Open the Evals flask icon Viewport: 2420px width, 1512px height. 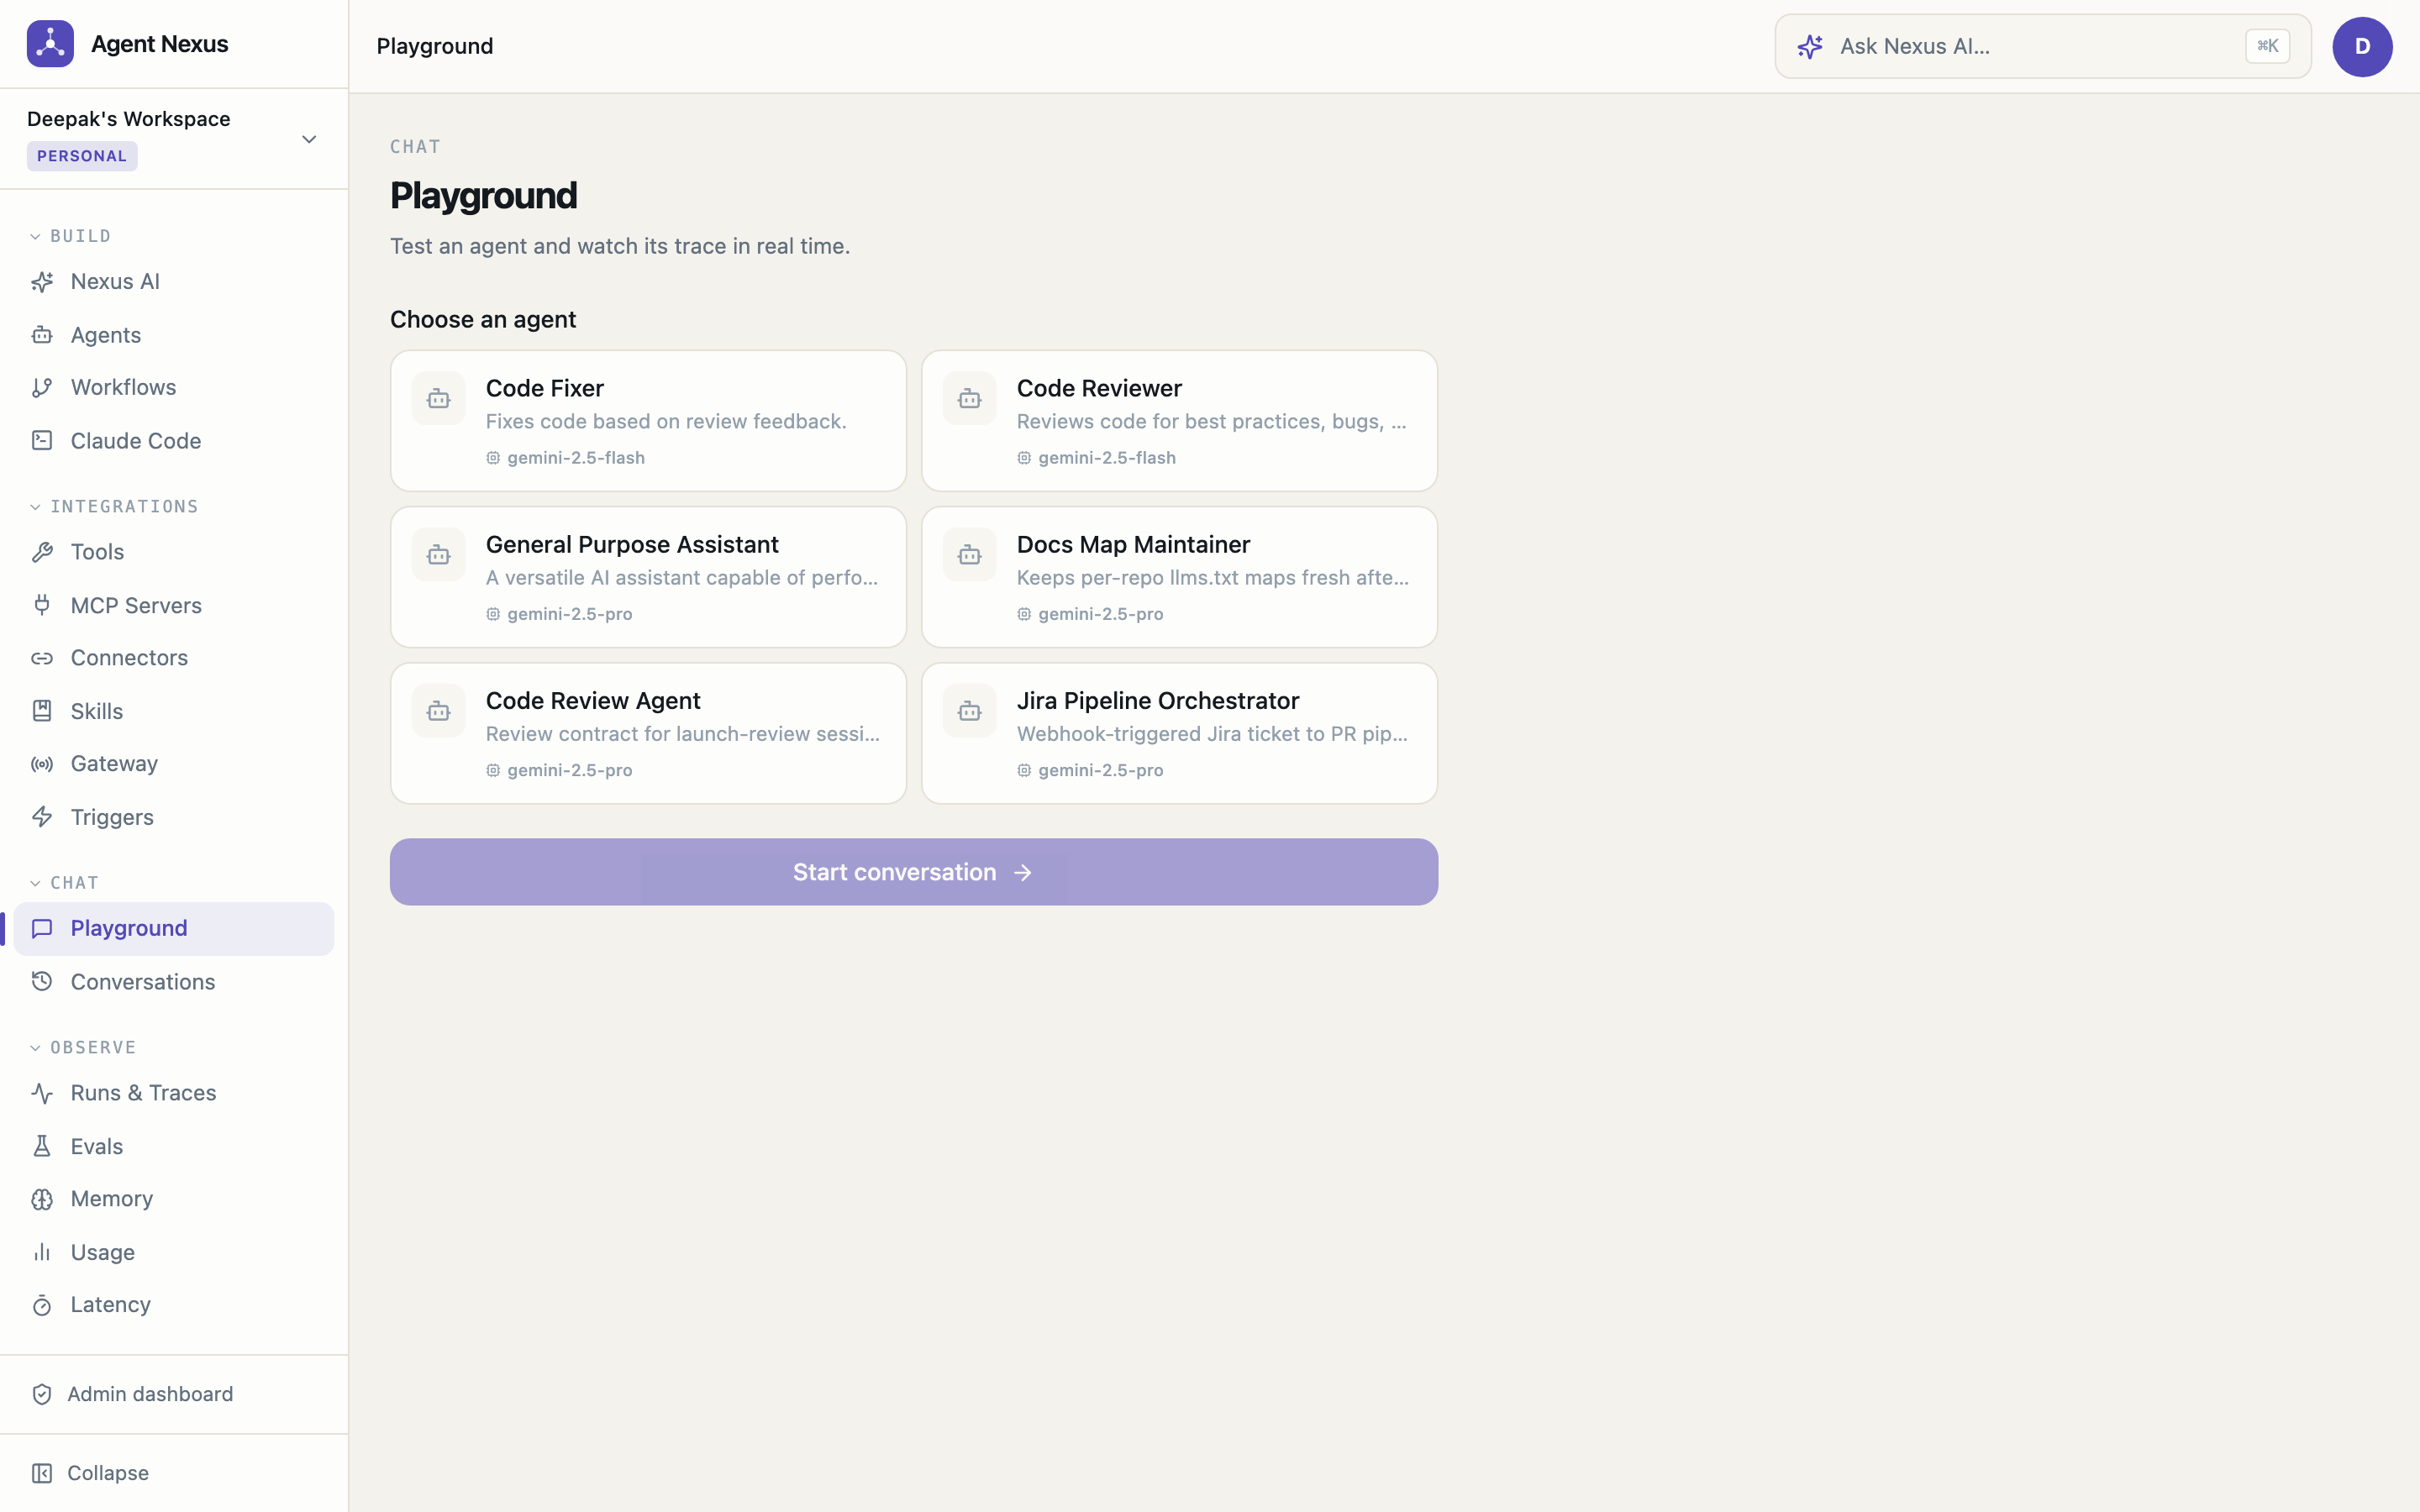pyautogui.click(x=42, y=1146)
